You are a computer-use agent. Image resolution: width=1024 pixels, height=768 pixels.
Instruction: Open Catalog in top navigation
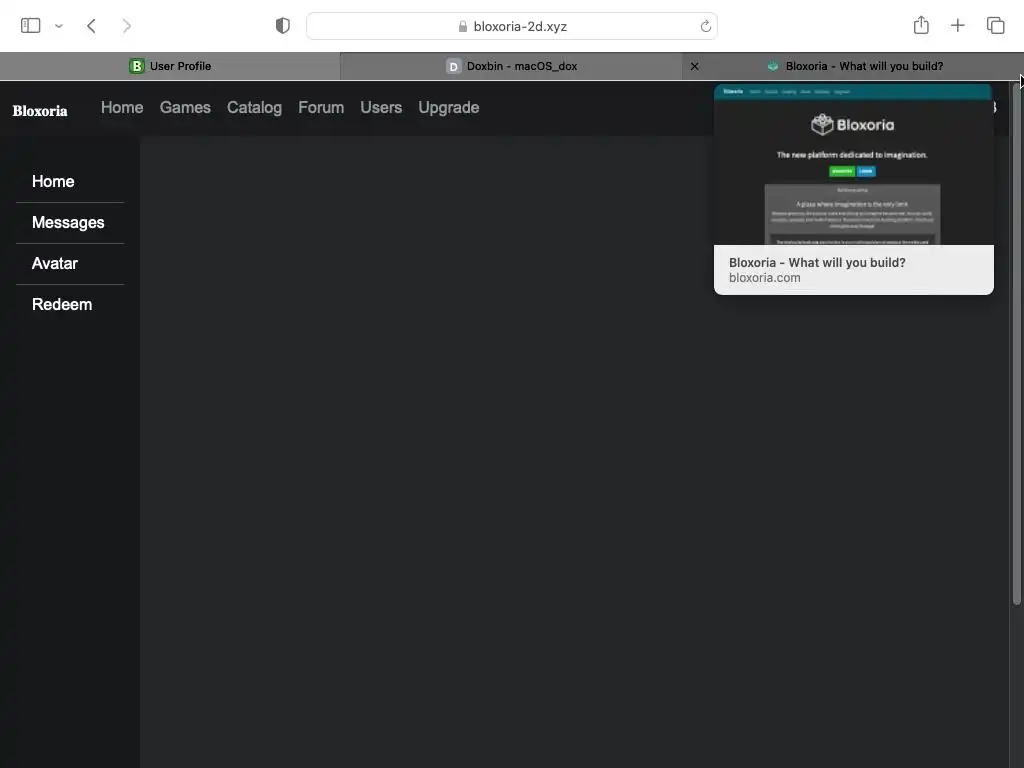(x=254, y=108)
